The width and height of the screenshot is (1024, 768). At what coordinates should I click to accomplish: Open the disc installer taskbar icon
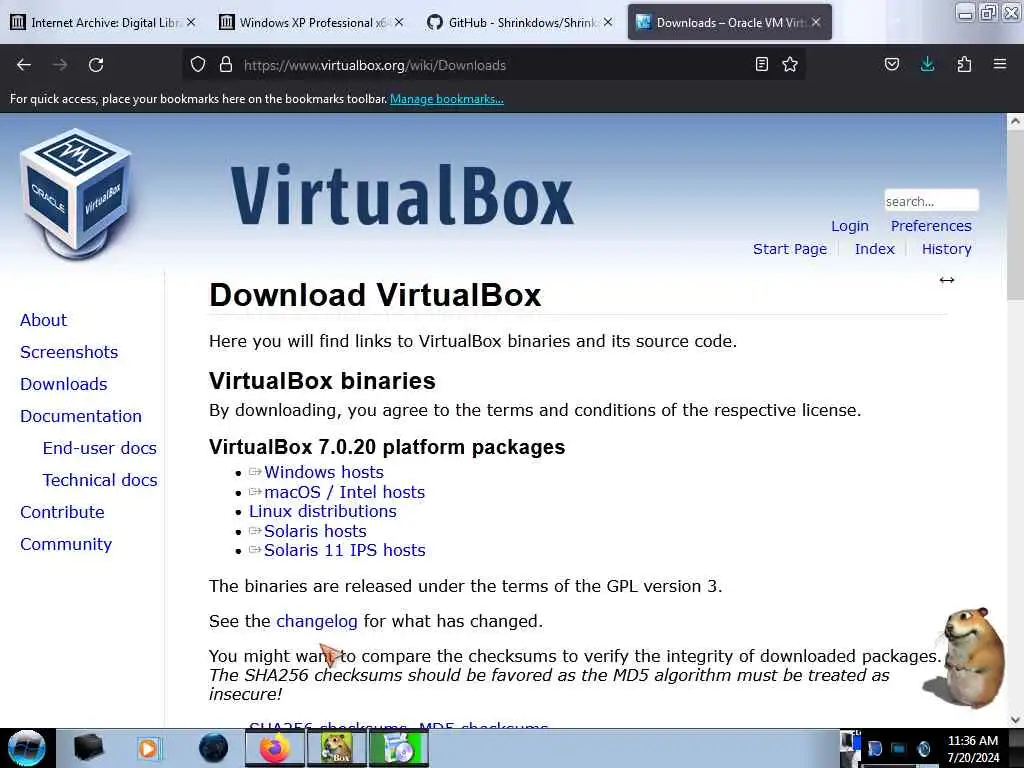point(398,748)
